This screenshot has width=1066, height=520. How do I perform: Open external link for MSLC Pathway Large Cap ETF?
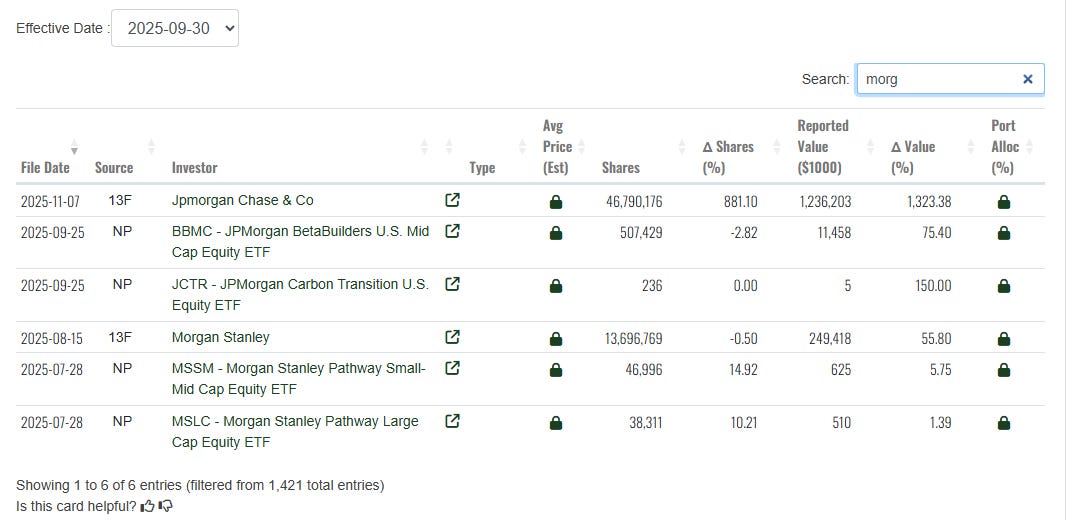452,421
